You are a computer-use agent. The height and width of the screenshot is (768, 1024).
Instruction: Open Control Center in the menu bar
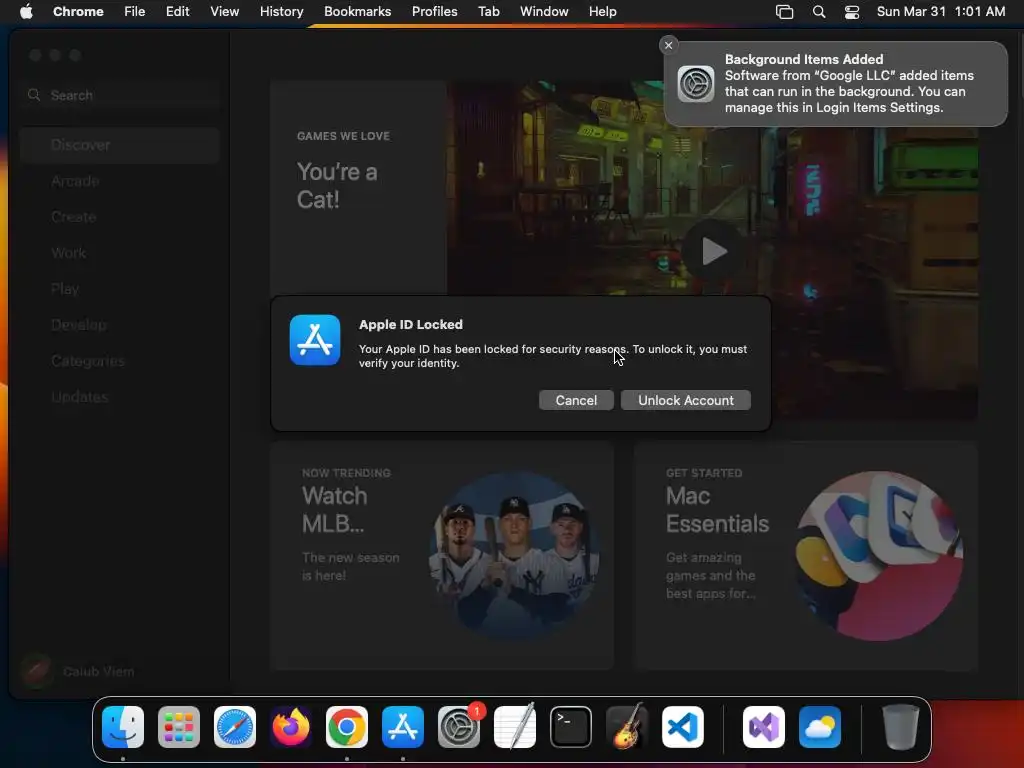click(852, 12)
